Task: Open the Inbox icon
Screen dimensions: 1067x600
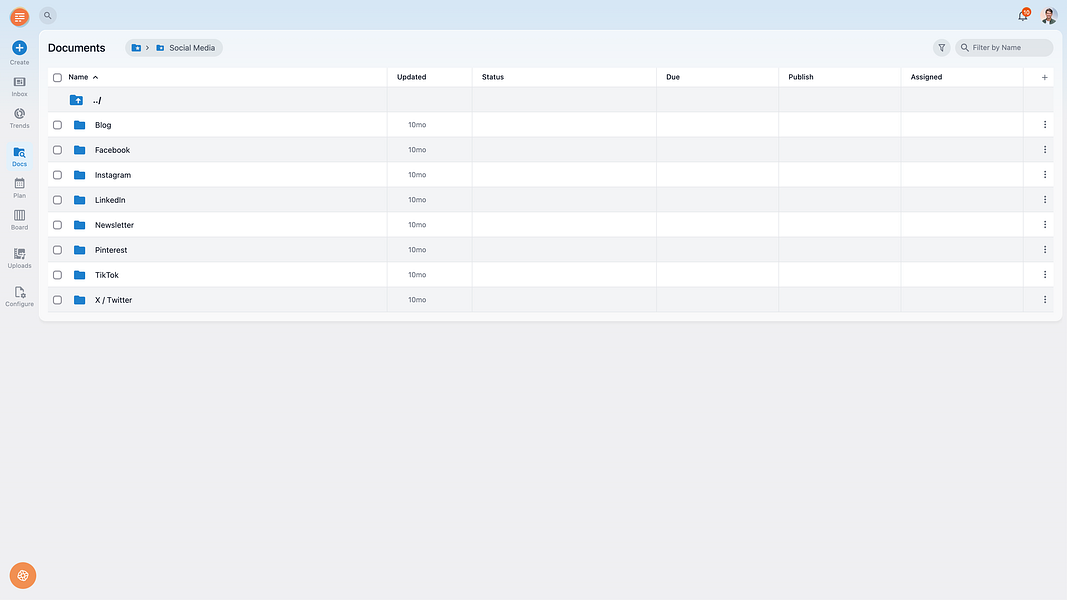Action: 19,82
